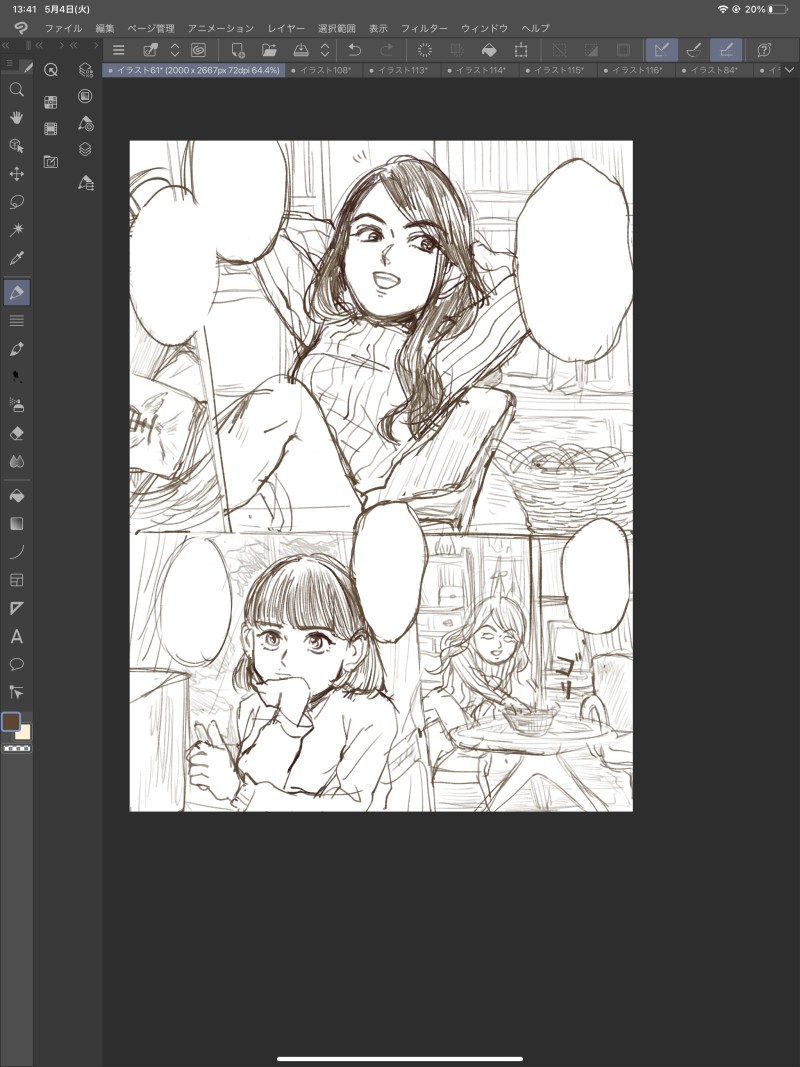This screenshot has width=800, height=1067.
Task: Click the Open file folder icon
Action: (269, 50)
